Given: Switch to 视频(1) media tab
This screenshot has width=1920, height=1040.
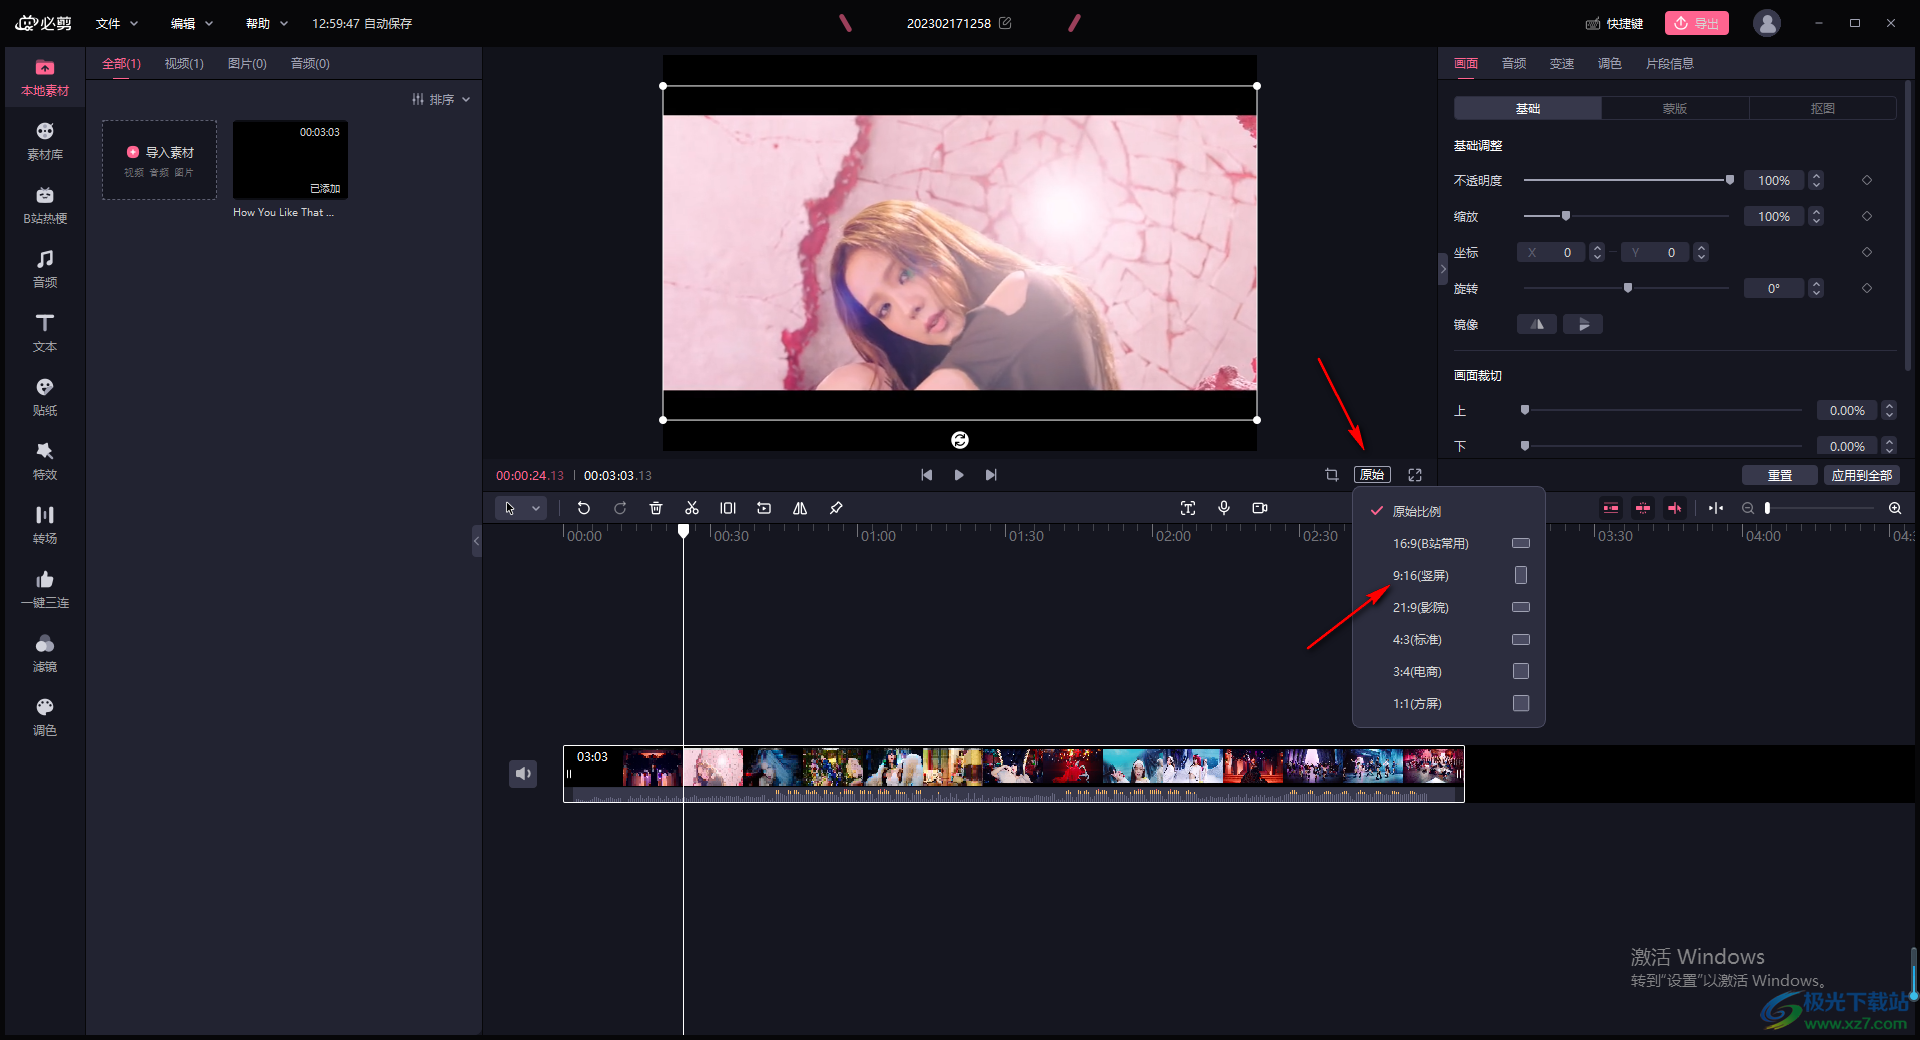Looking at the screenshot, I should [184, 63].
